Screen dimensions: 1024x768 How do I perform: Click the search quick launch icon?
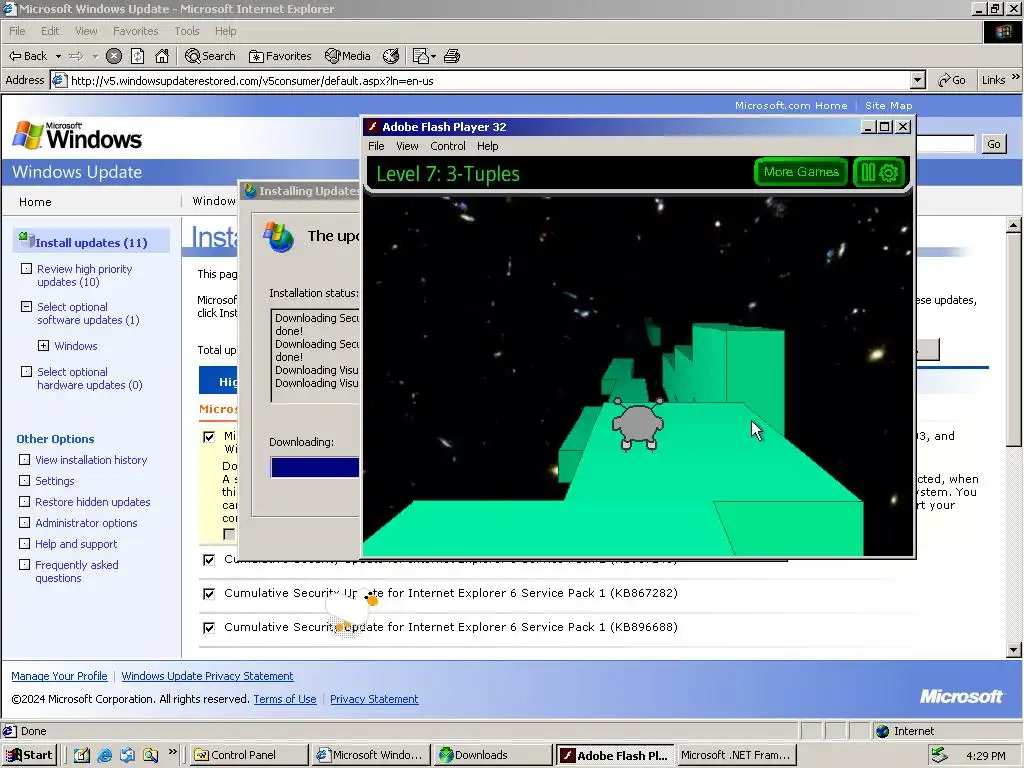click(151, 755)
